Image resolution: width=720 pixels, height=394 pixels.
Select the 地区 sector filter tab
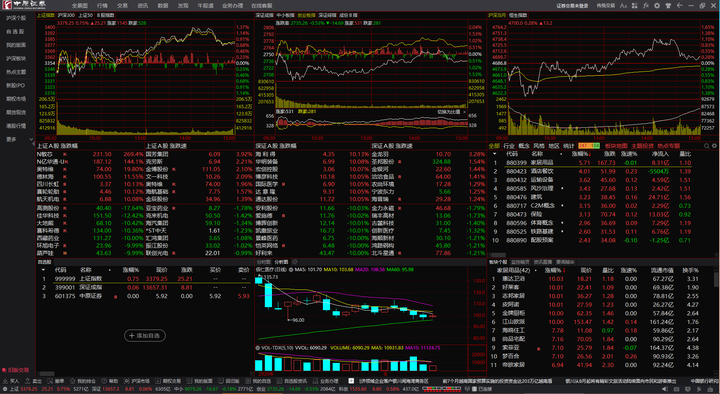(x=554, y=146)
